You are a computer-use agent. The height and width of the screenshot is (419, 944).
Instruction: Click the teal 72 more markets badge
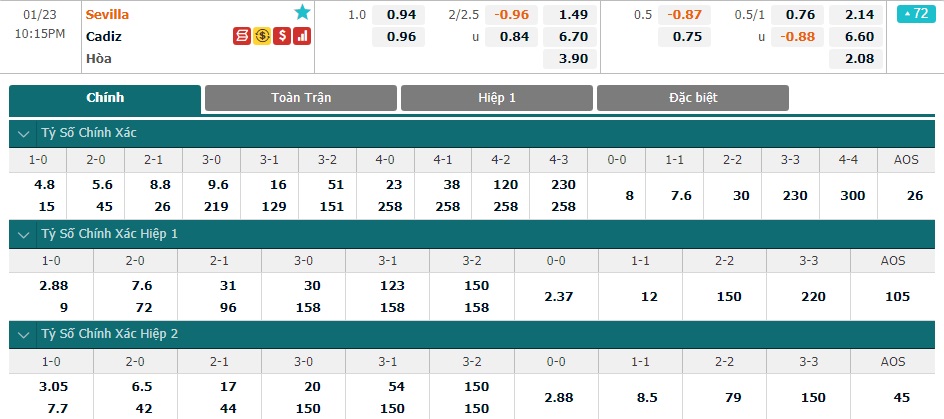(916, 13)
